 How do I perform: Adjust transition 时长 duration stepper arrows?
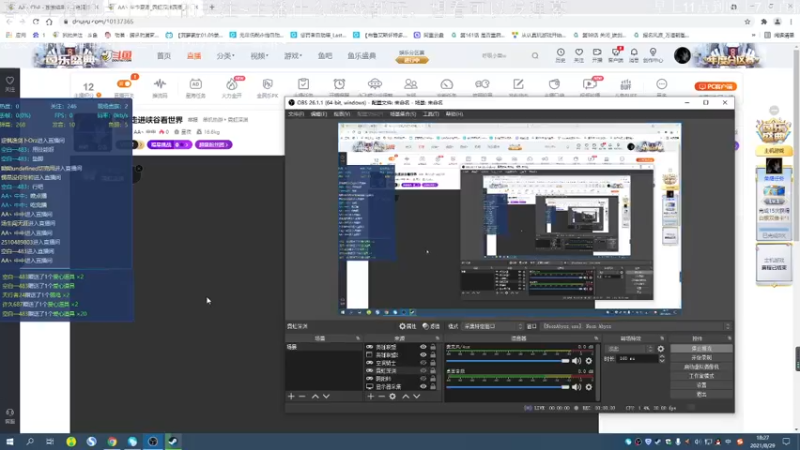(x=662, y=359)
